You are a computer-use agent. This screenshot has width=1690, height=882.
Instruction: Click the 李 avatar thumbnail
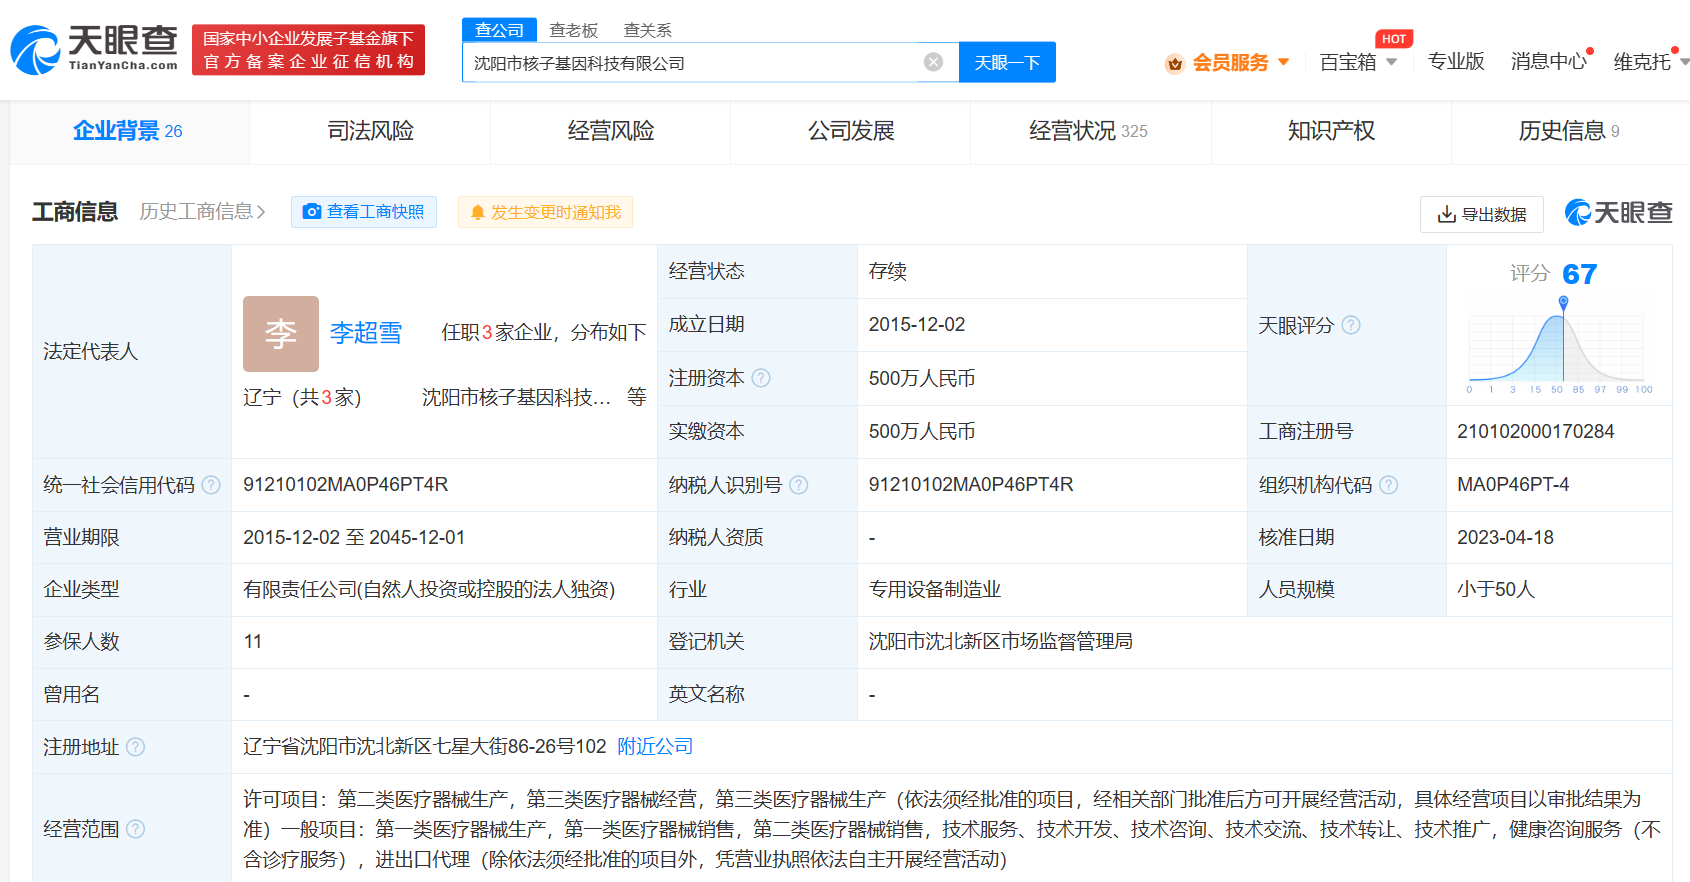(x=281, y=334)
